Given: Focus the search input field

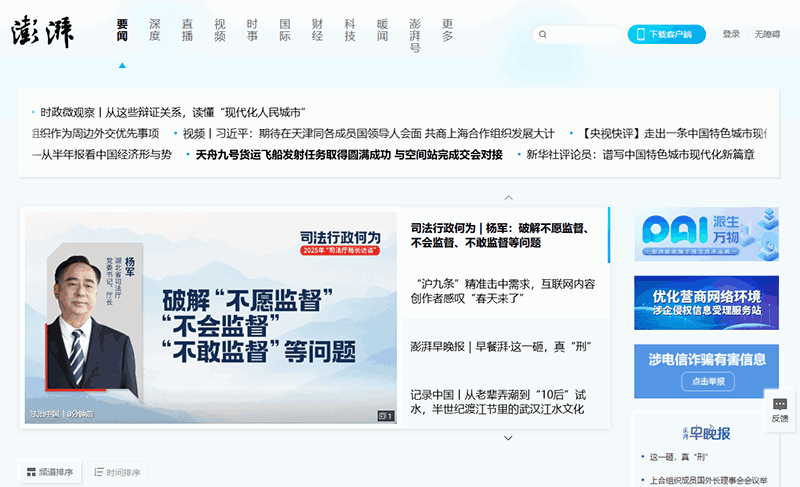Looking at the screenshot, I should 577,34.
